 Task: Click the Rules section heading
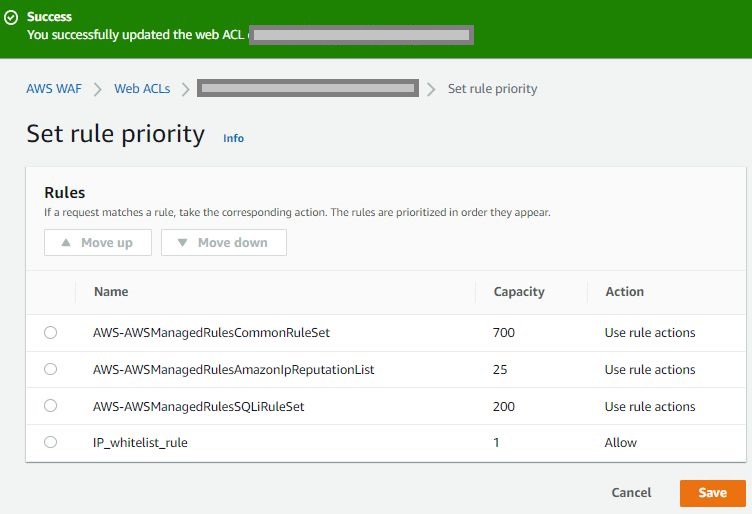pyautogui.click(x=65, y=192)
